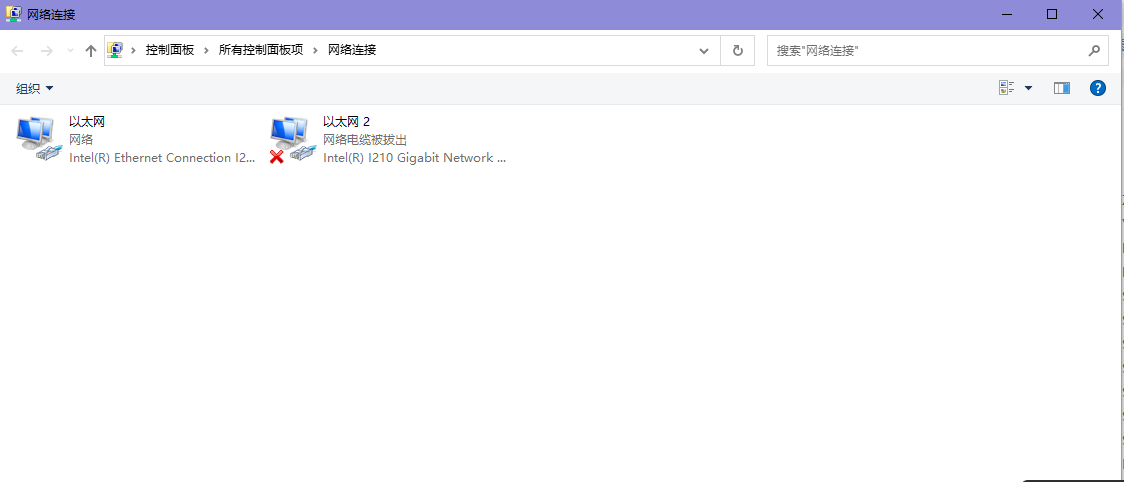Navigate to 控制面板 in breadcrumb
This screenshot has height=482, width=1124.
point(170,50)
